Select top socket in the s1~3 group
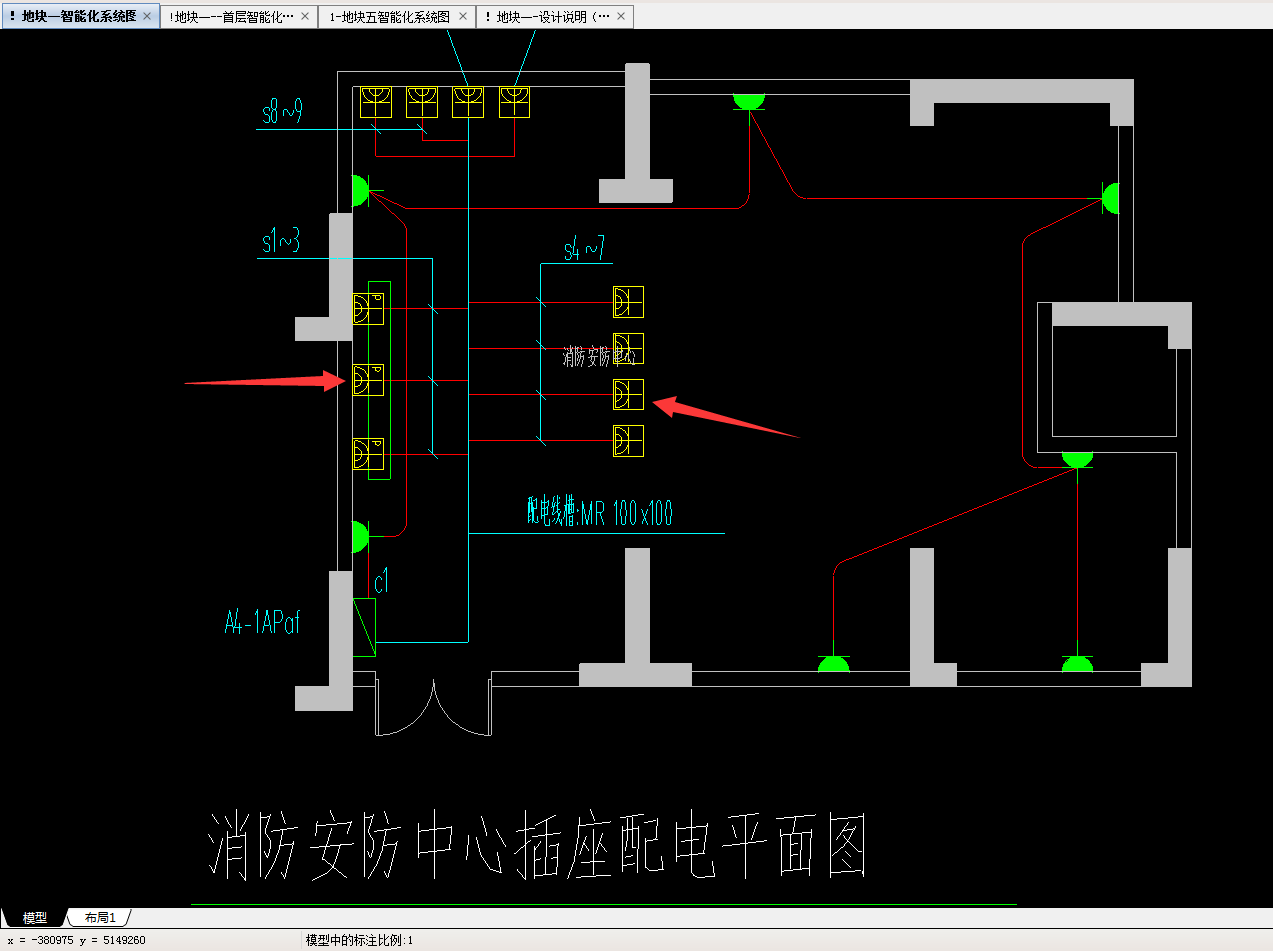The image size is (1273, 951). pos(368,309)
